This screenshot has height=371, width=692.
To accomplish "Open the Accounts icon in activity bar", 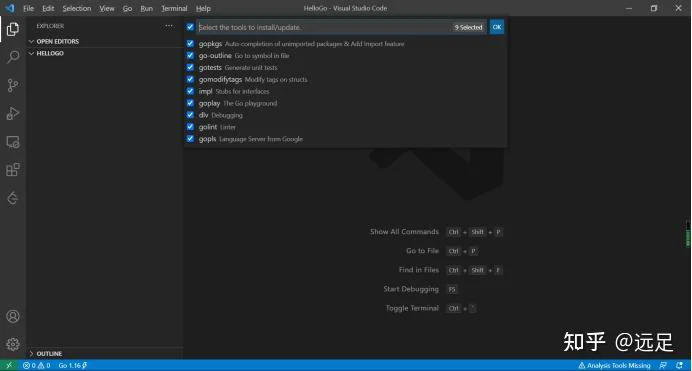I will (13, 316).
